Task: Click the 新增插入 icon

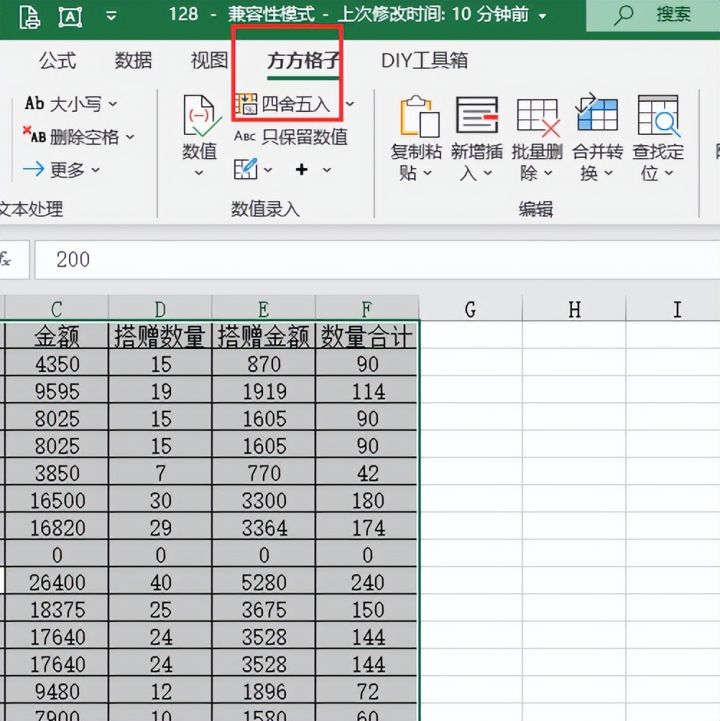Action: click(x=477, y=115)
